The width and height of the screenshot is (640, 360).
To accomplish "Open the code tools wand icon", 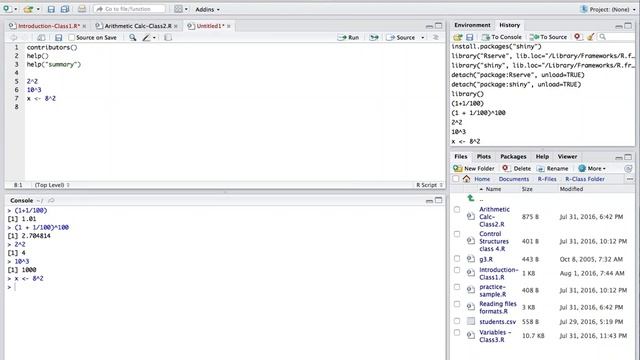I will pos(148,37).
